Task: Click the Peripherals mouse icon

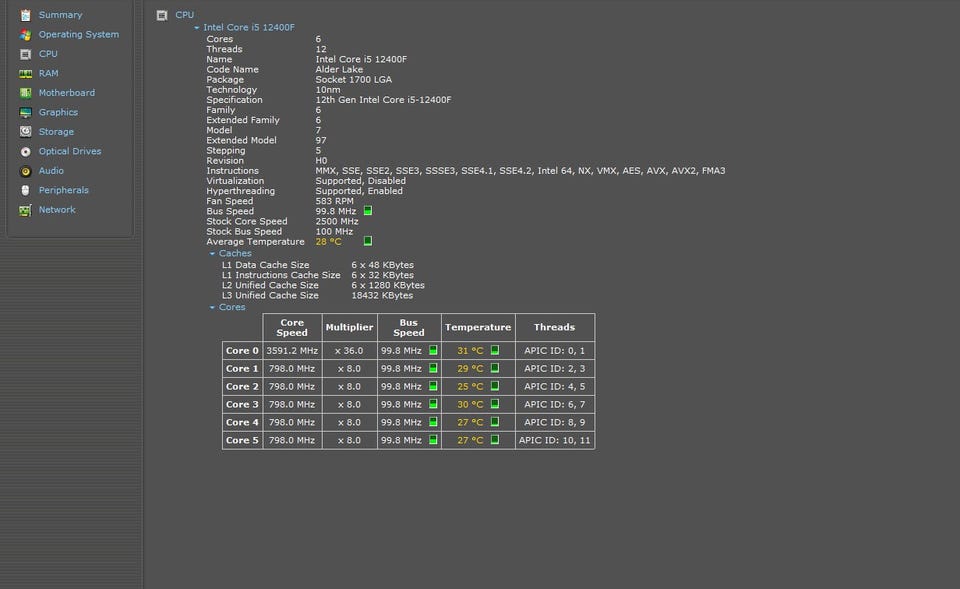Action: pyautogui.click(x=25, y=190)
